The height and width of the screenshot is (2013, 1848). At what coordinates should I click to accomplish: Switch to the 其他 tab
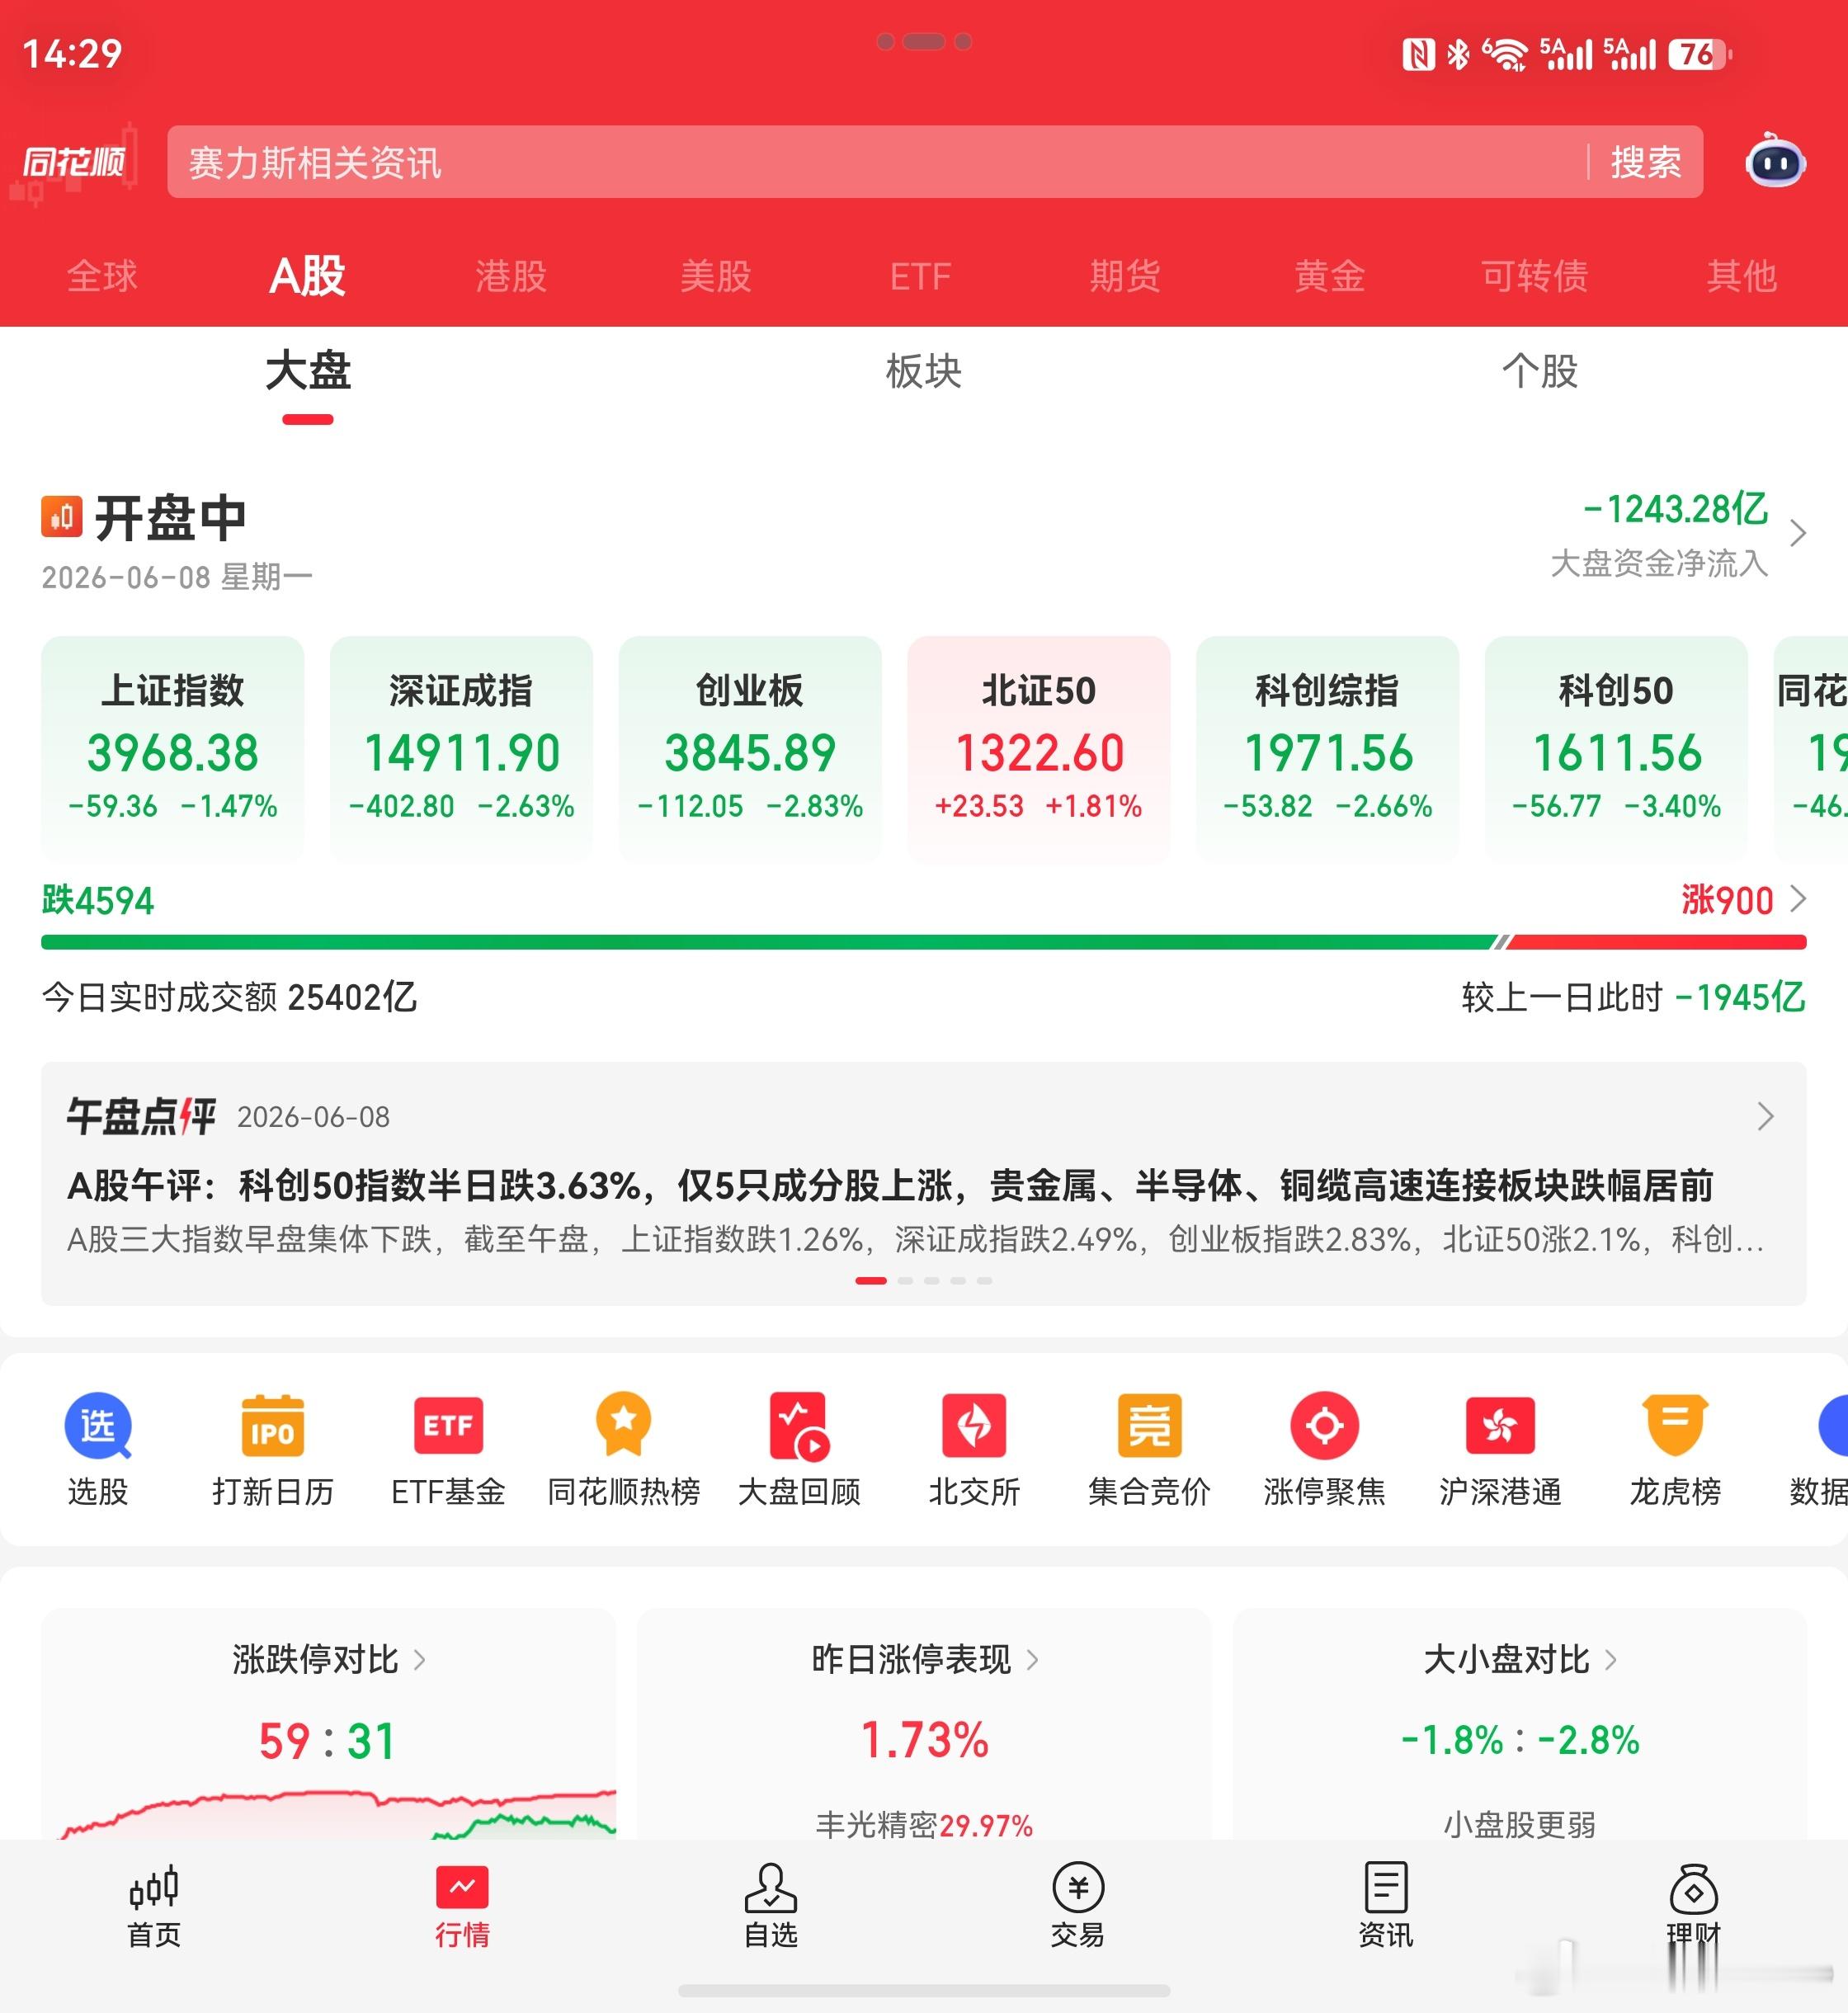point(1742,276)
